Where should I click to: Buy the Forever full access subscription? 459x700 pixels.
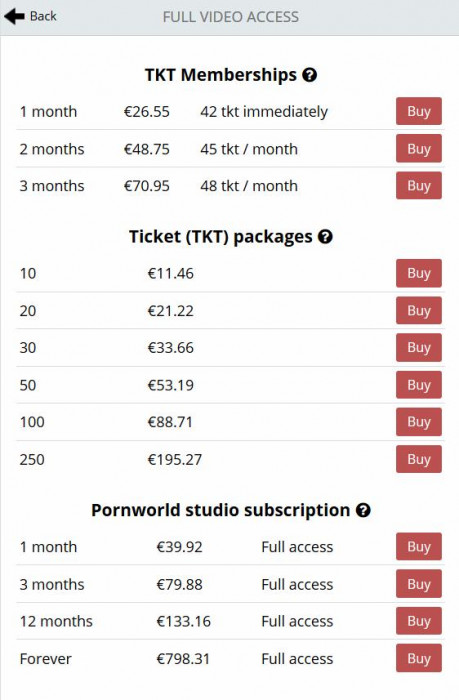419,658
